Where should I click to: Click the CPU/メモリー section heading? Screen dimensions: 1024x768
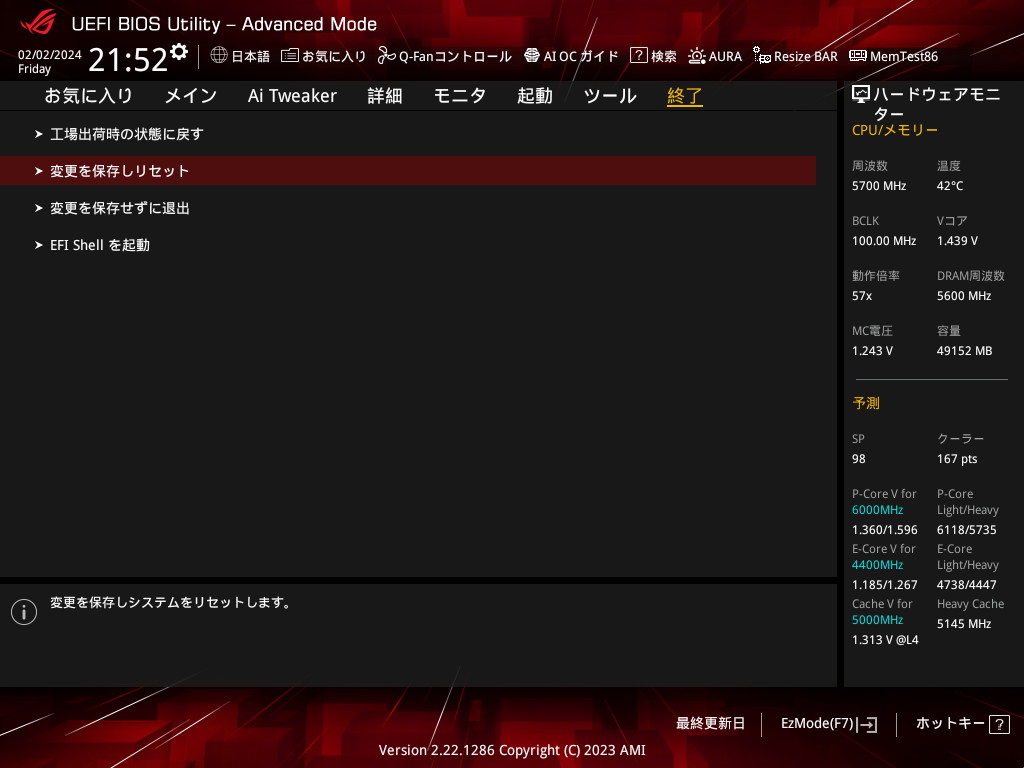pyautogui.click(x=895, y=130)
